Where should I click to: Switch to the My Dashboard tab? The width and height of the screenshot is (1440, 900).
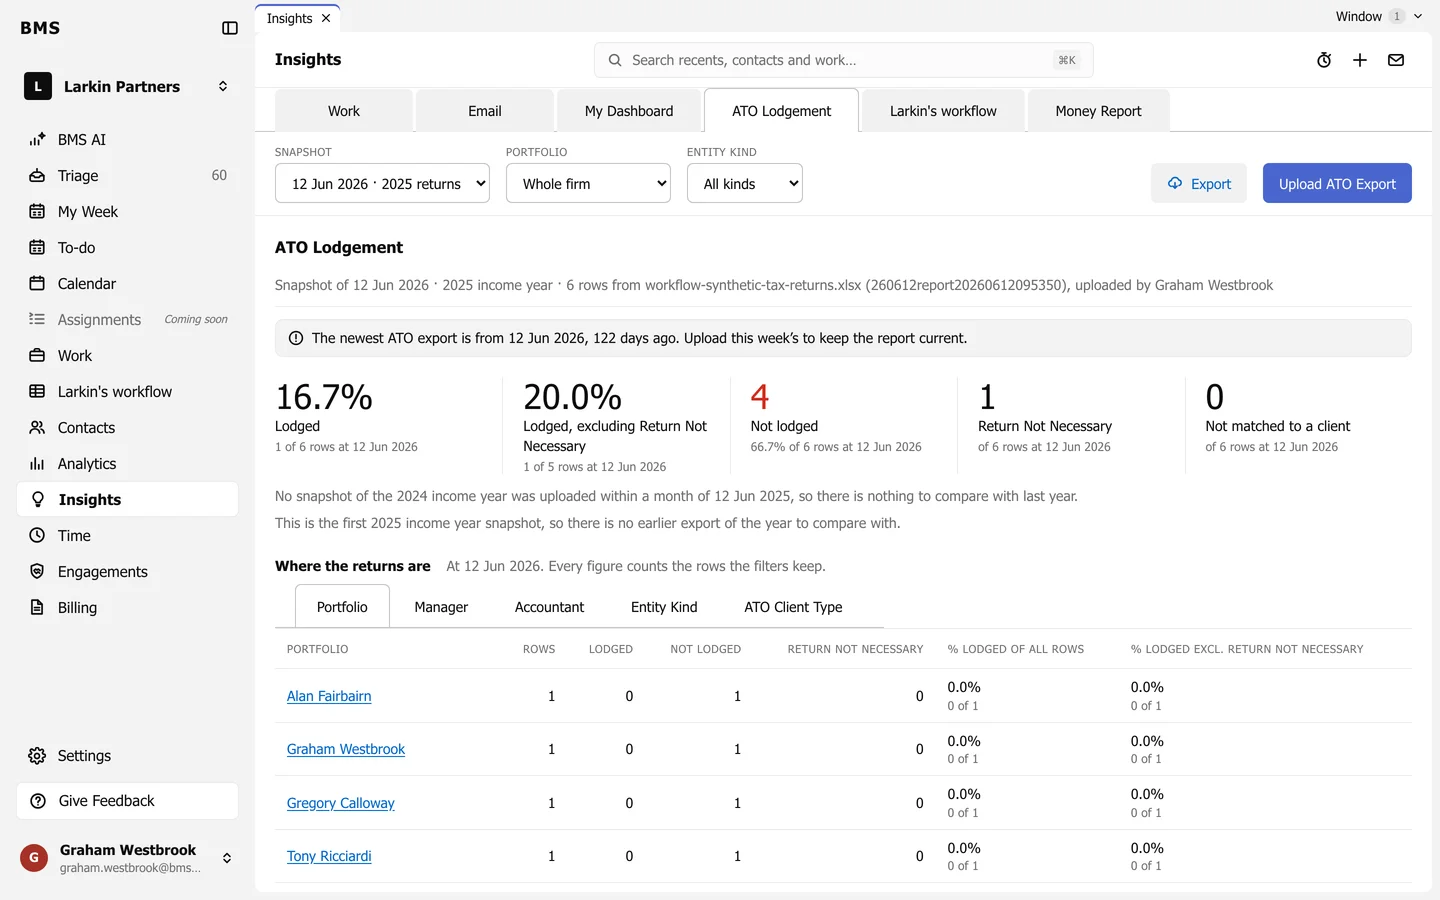[x=629, y=111]
